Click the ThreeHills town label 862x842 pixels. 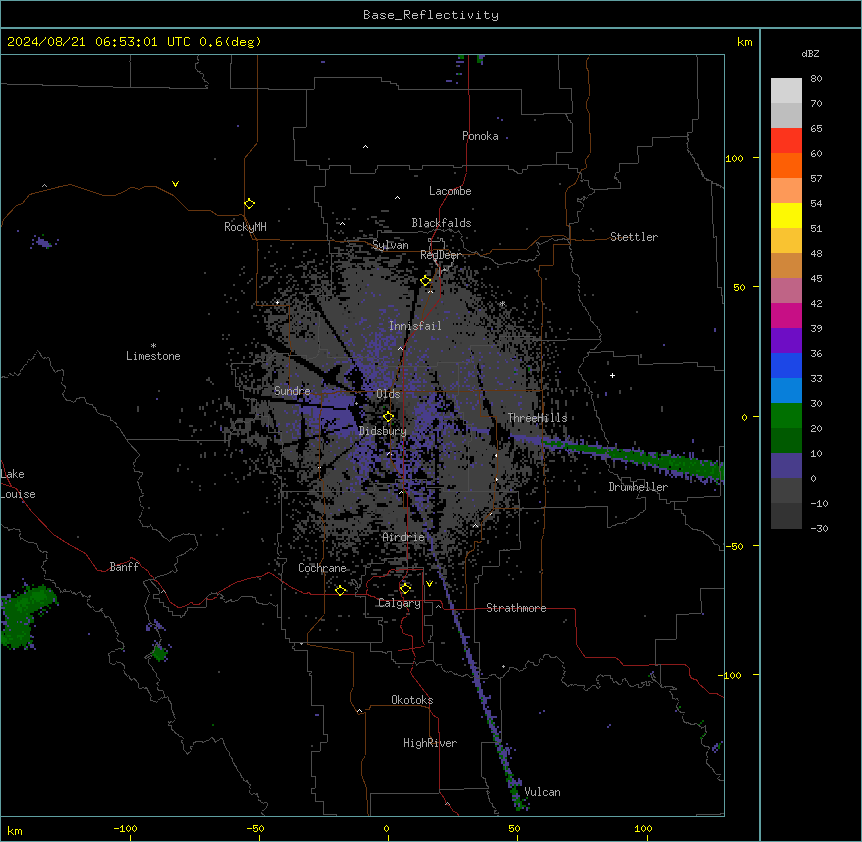point(537,418)
